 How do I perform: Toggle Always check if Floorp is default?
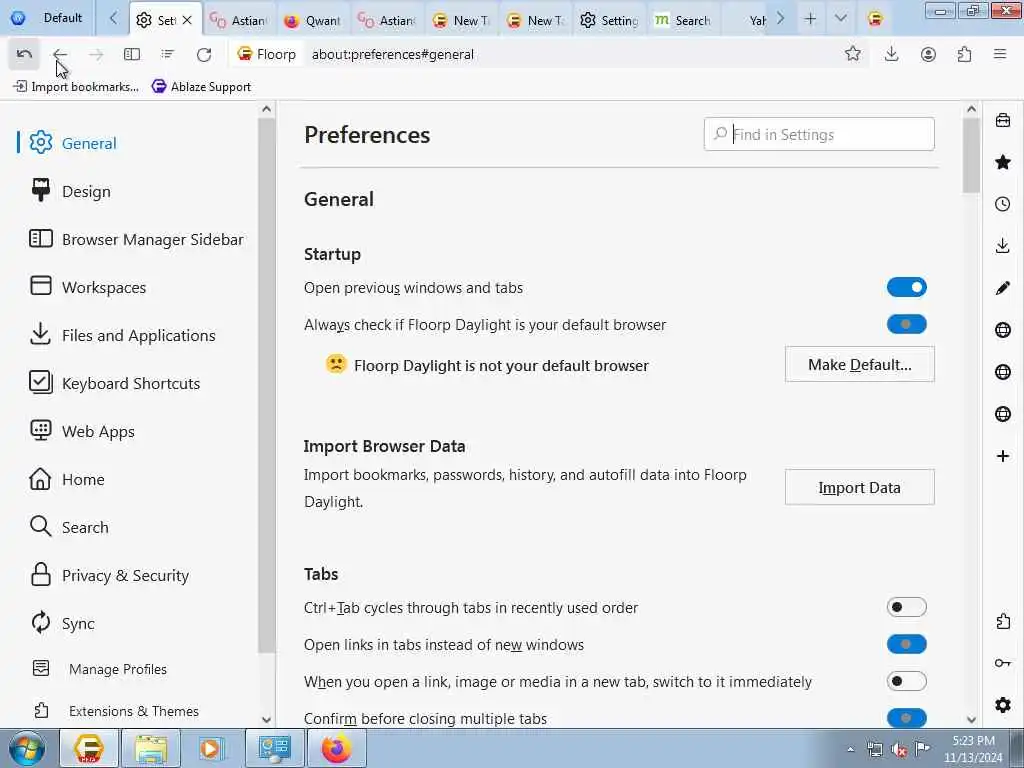[906, 325]
